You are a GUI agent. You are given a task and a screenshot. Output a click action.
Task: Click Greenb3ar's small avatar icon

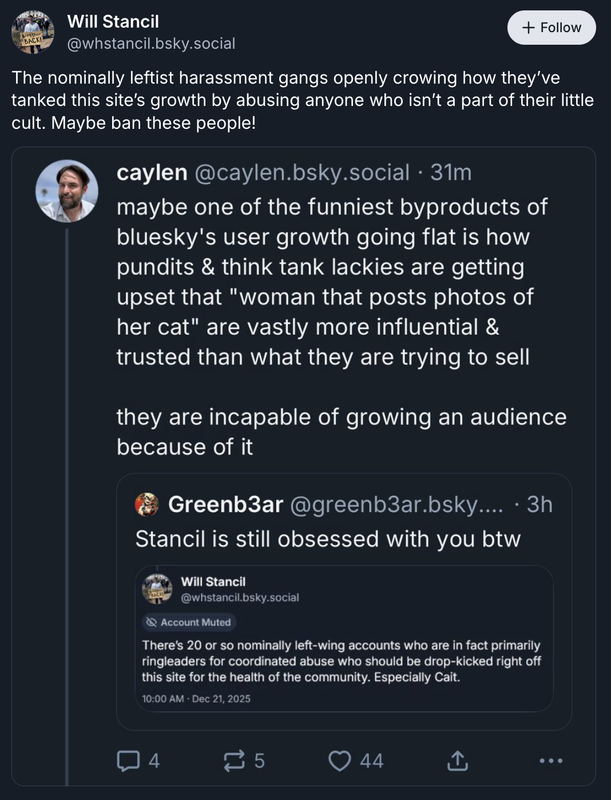(x=146, y=504)
